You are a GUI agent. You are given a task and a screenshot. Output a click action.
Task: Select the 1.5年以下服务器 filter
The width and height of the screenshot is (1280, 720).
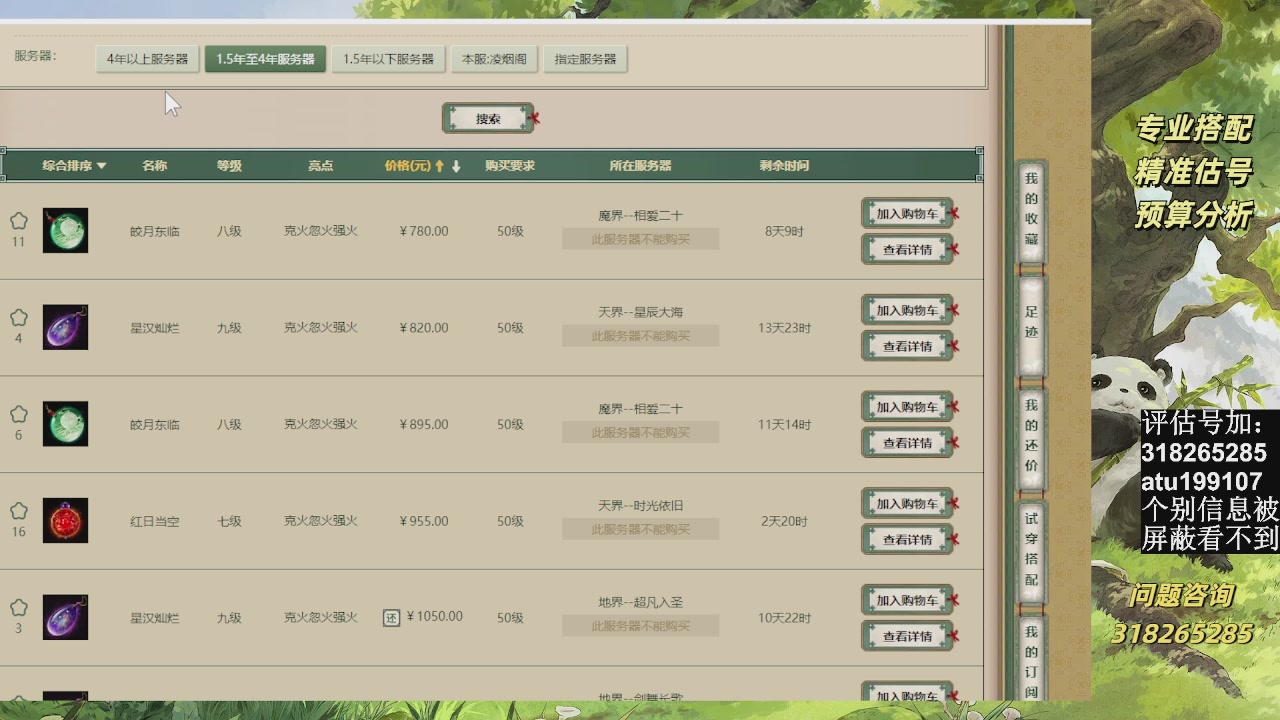point(388,59)
